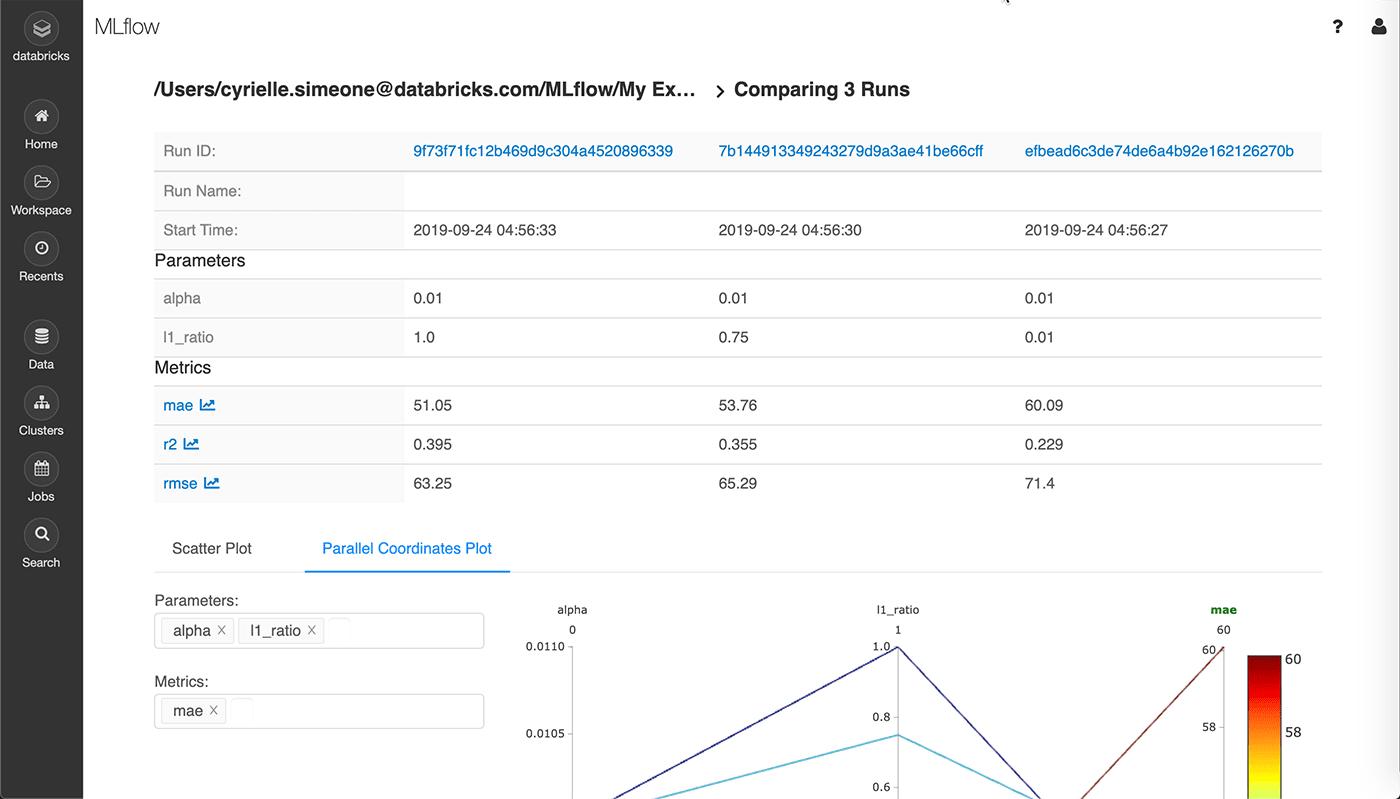Click the Databricks logo icon
Image resolution: width=1400 pixels, height=799 pixels.
coord(41,29)
